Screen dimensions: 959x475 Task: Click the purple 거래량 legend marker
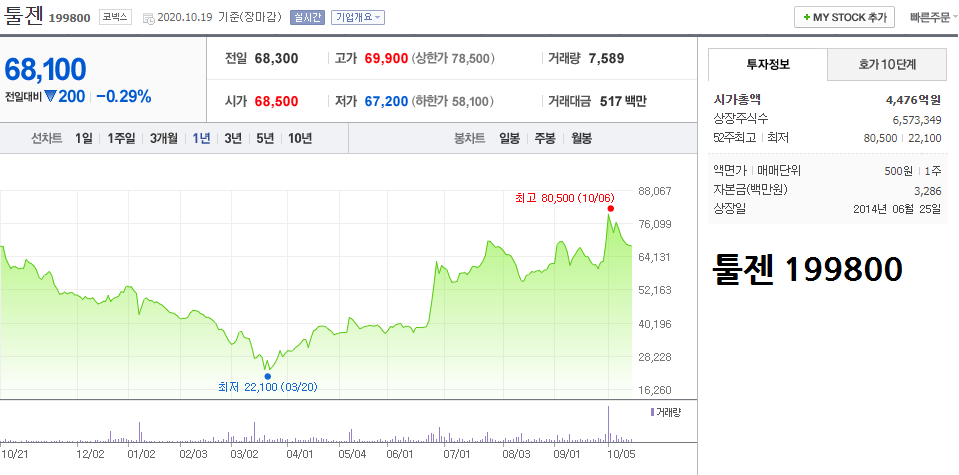653,412
